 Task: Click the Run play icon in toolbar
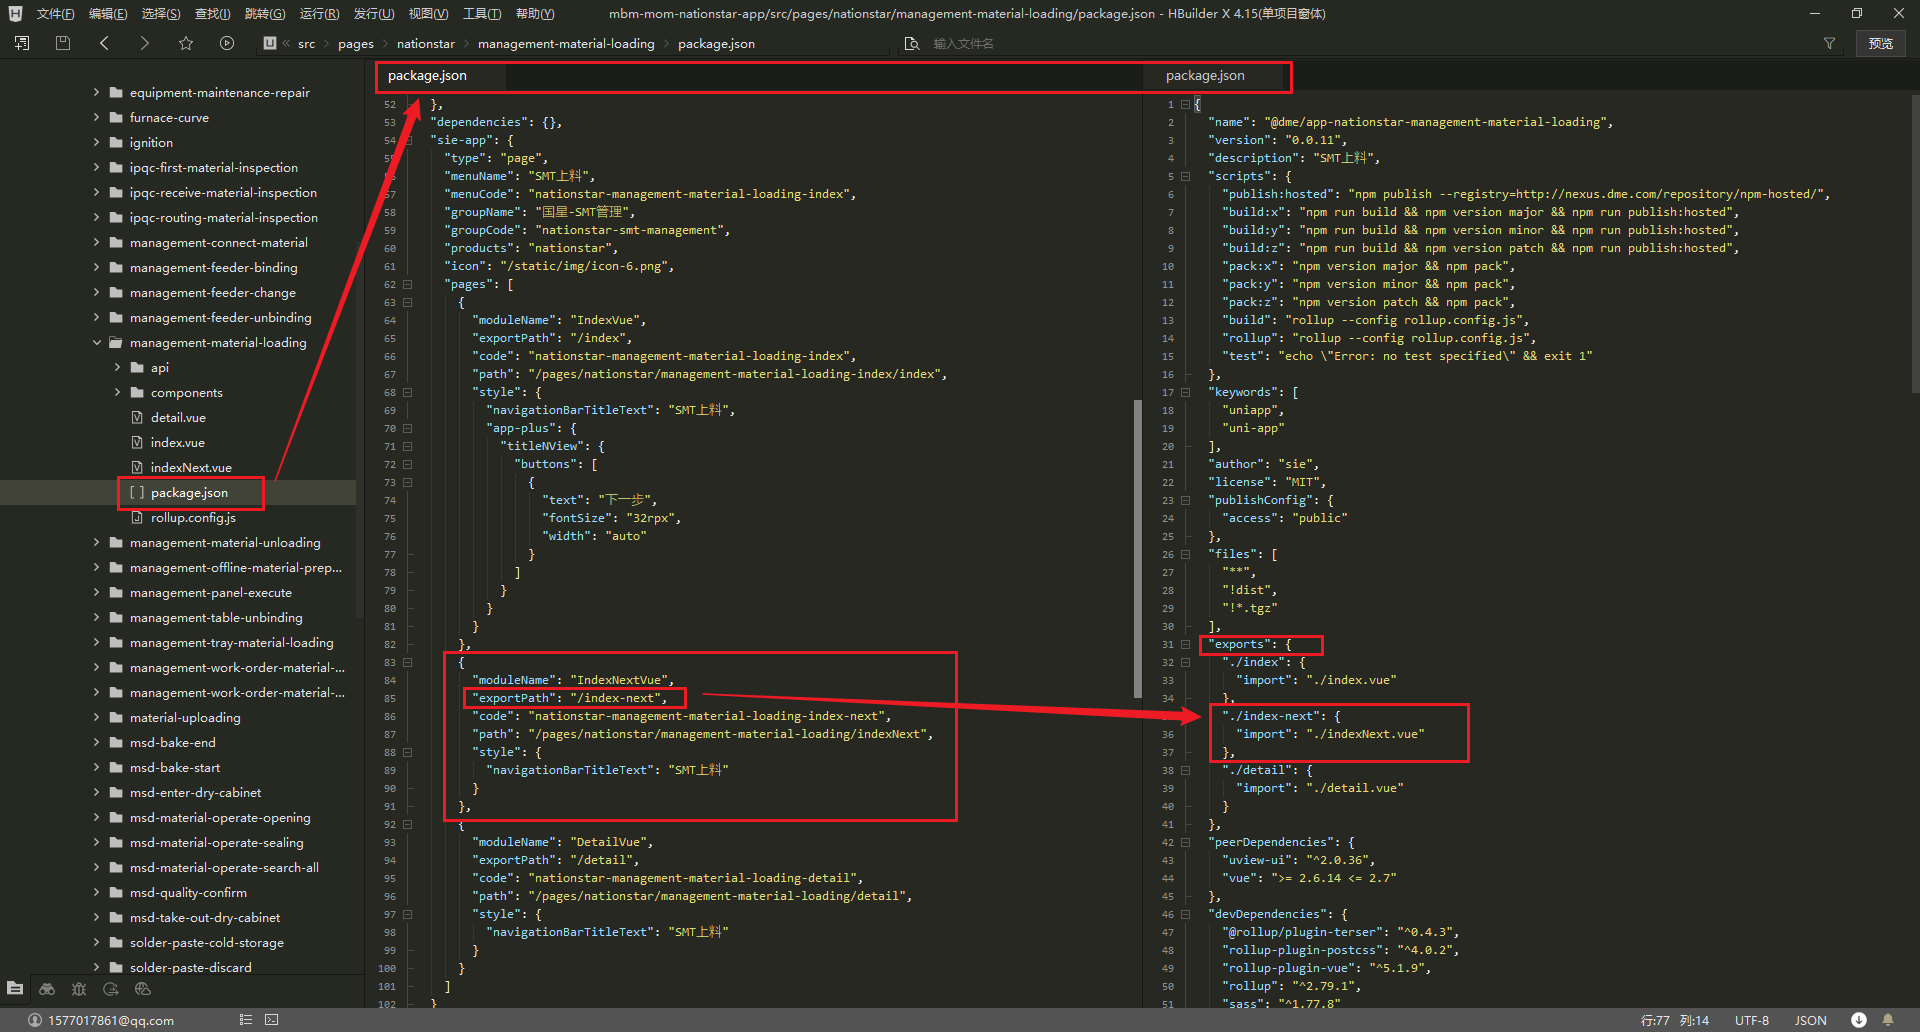click(x=227, y=43)
